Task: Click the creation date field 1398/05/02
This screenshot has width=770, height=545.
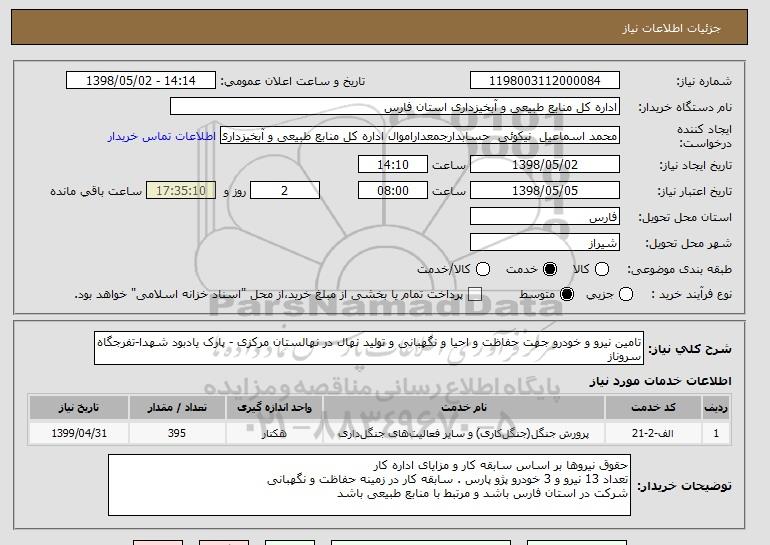Action: (x=545, y=164)
